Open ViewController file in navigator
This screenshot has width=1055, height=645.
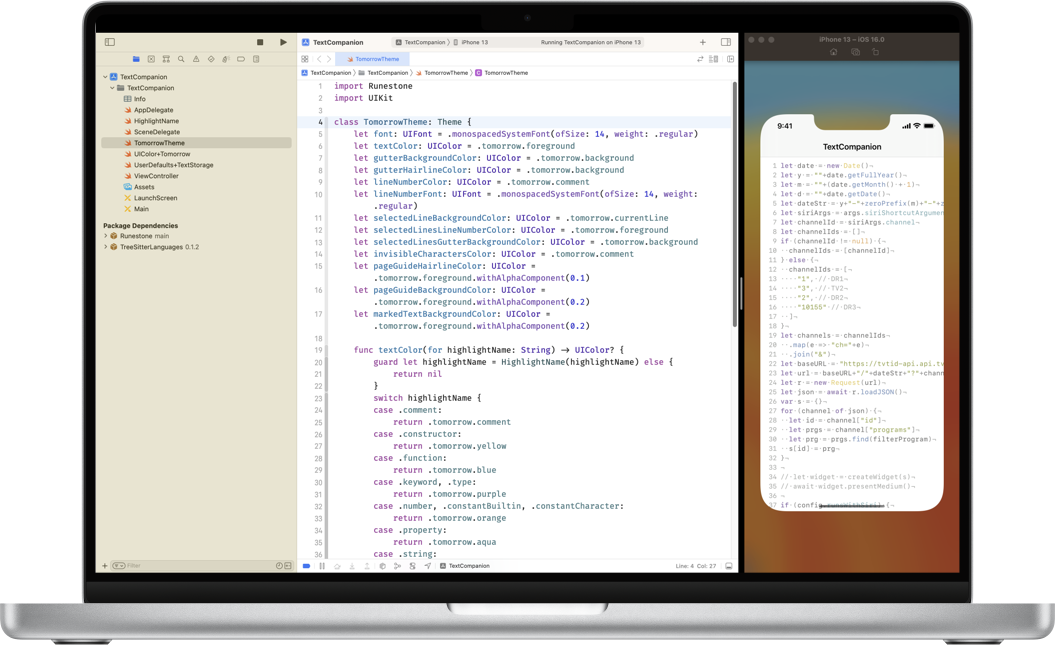pos(156,176)
